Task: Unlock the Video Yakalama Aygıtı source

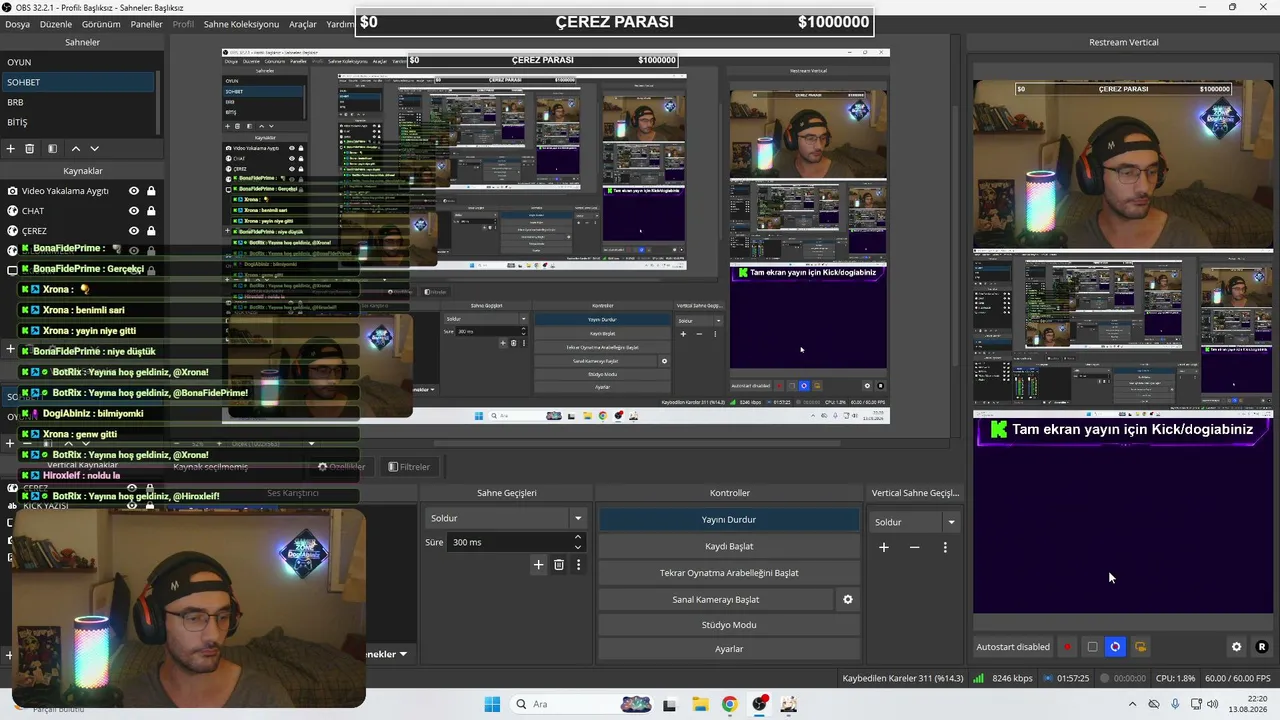Action: pos(151,191)
